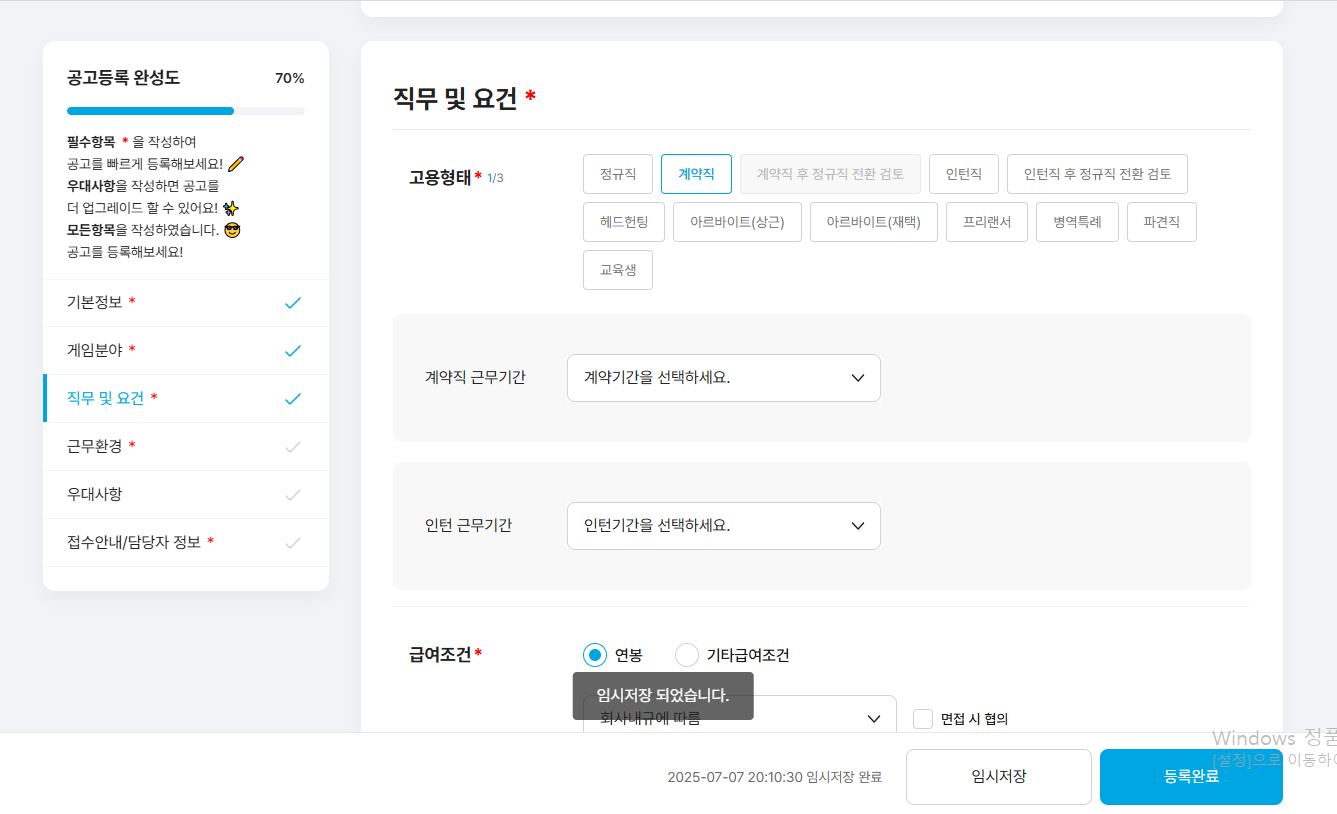Click the gray checkmark beside 근무환경
Screen dimensions: 1337x814
tap(292, 447)
